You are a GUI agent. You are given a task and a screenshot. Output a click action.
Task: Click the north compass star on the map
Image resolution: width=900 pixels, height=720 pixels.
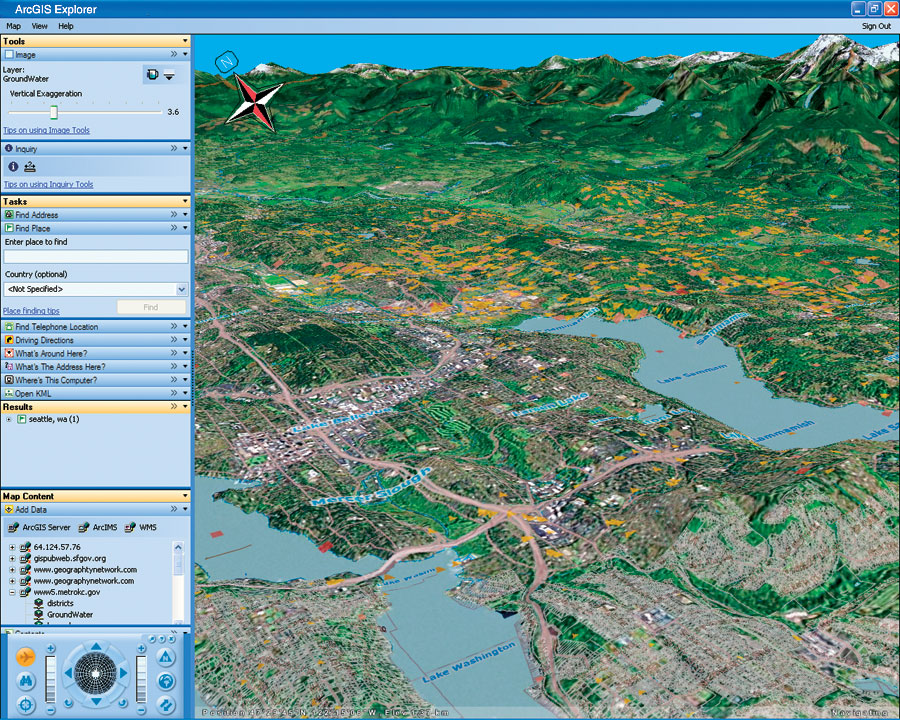point(253,102)
